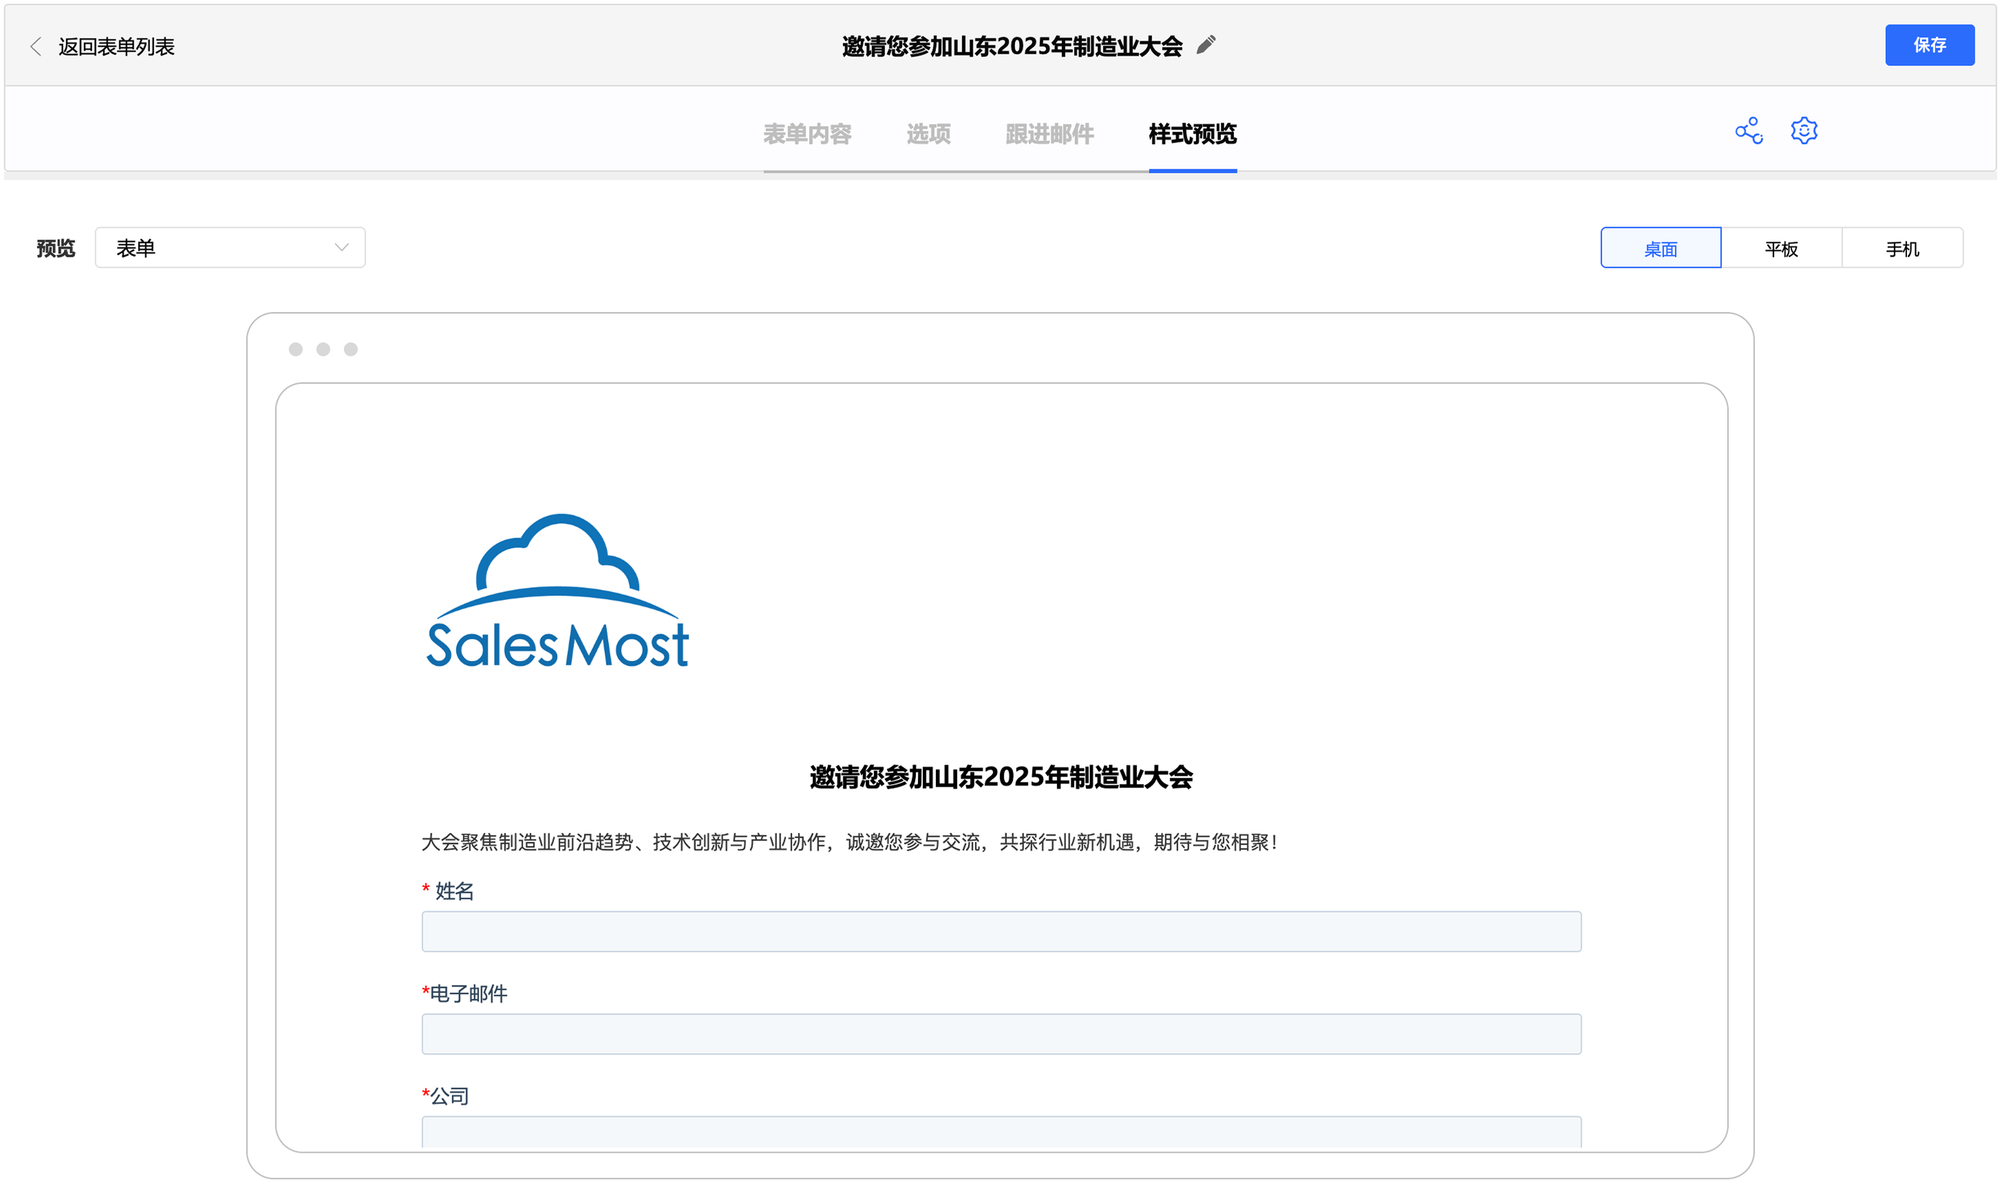
Task: Click the 公司 input field
Action: [x=1001, y=1132]
